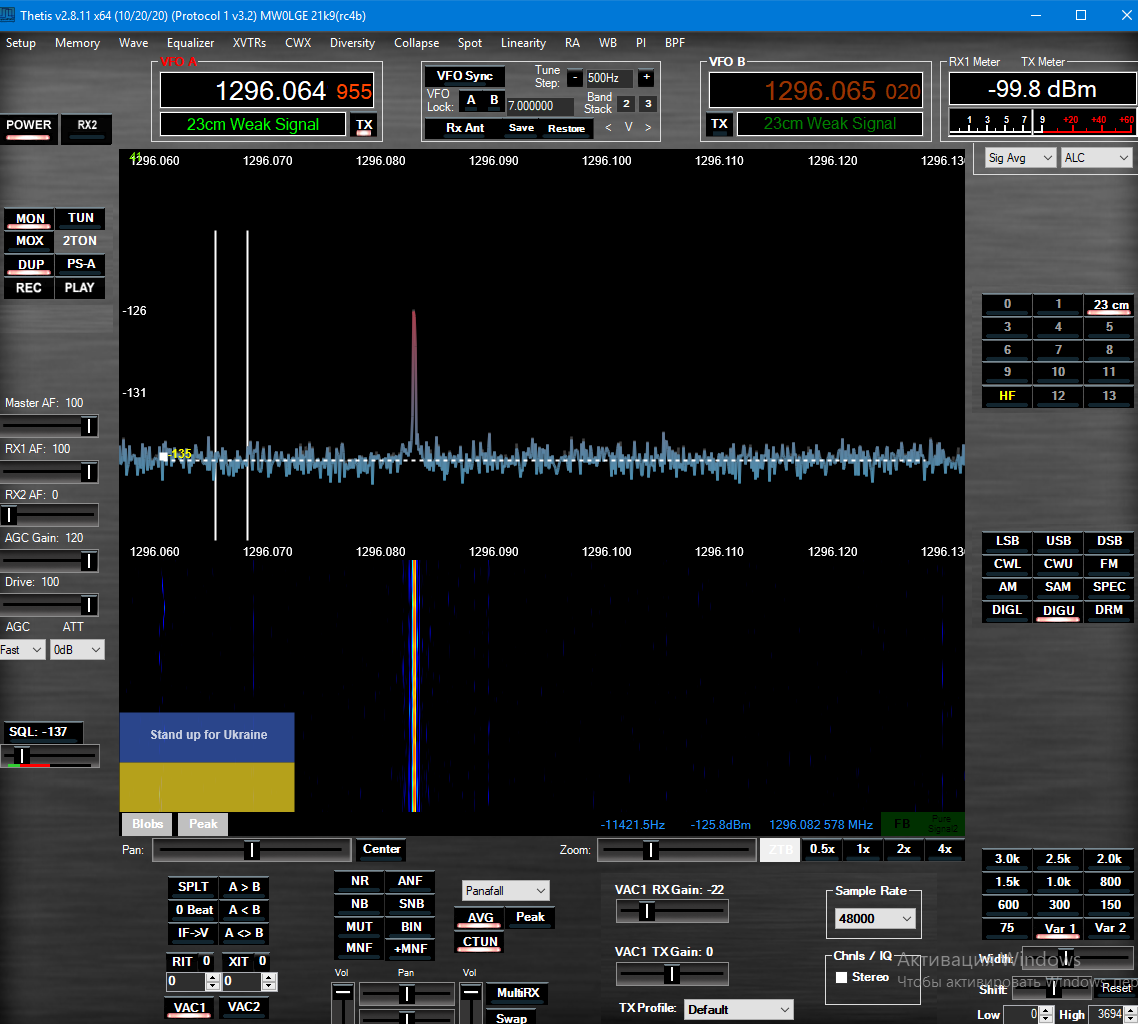This screenshot has width=1138, height=1024.
Task: Open the Setup menu
Action: (x=20, y=43)
